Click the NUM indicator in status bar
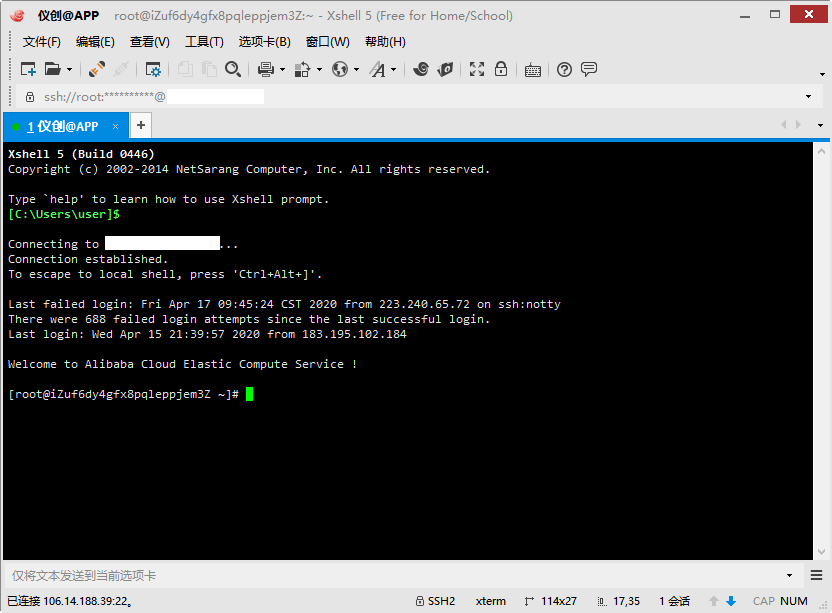The image size is (832, 613). click(x=794, y=601)
